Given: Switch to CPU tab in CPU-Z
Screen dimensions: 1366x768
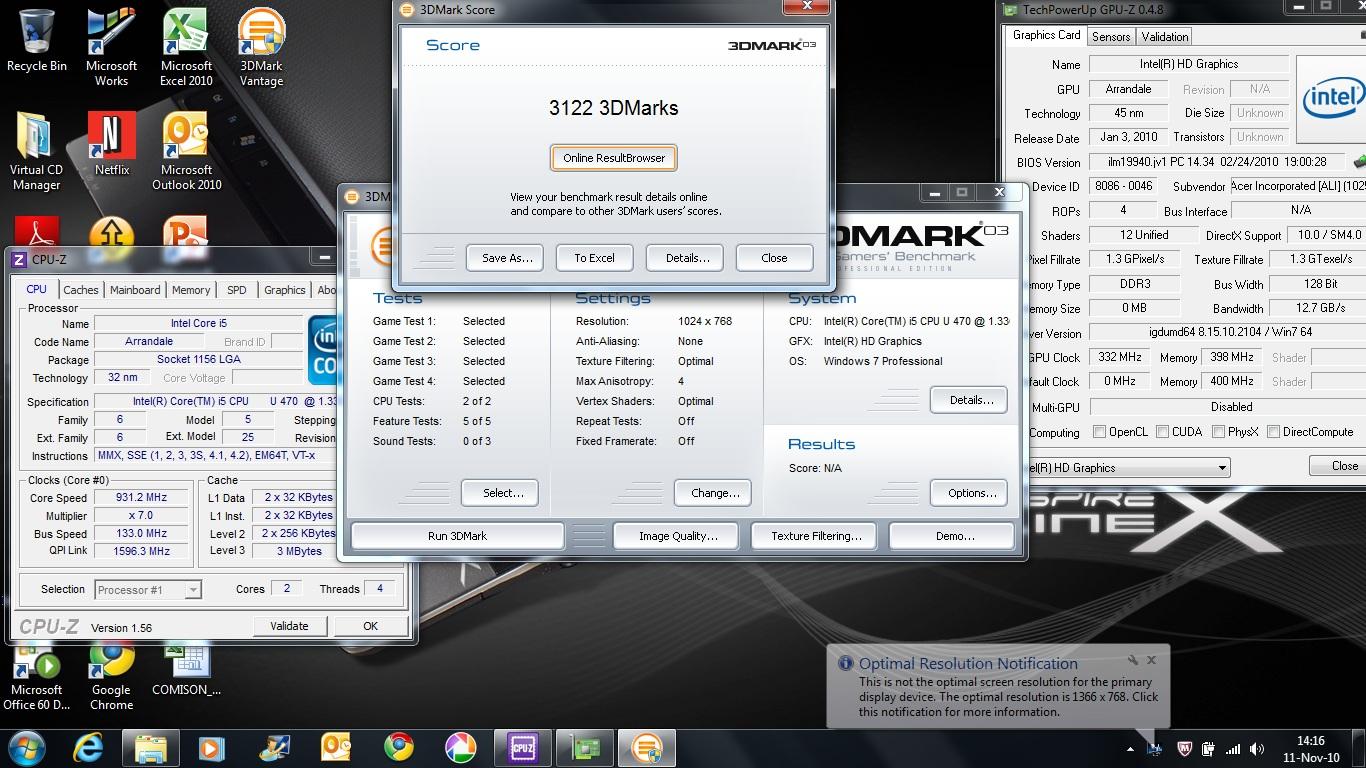Looking at the screenshot, I should pyautogui.click(x=36, y=289).
